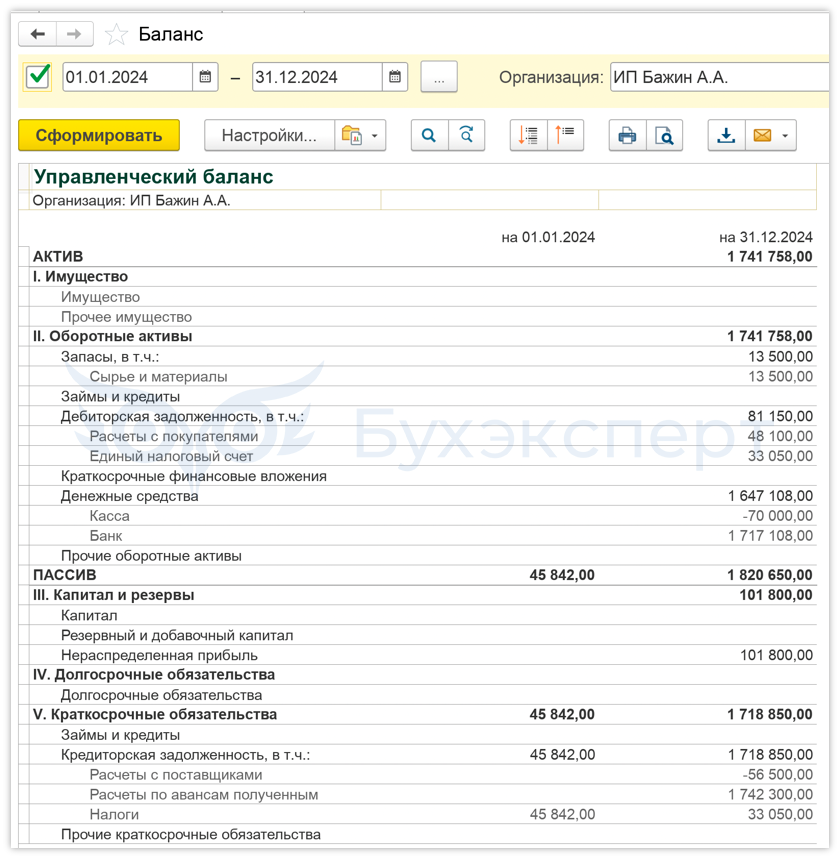The height and width of the screenshot is (859, 840).
Task: Toggle the period checkbox
Action: point(38,77)
